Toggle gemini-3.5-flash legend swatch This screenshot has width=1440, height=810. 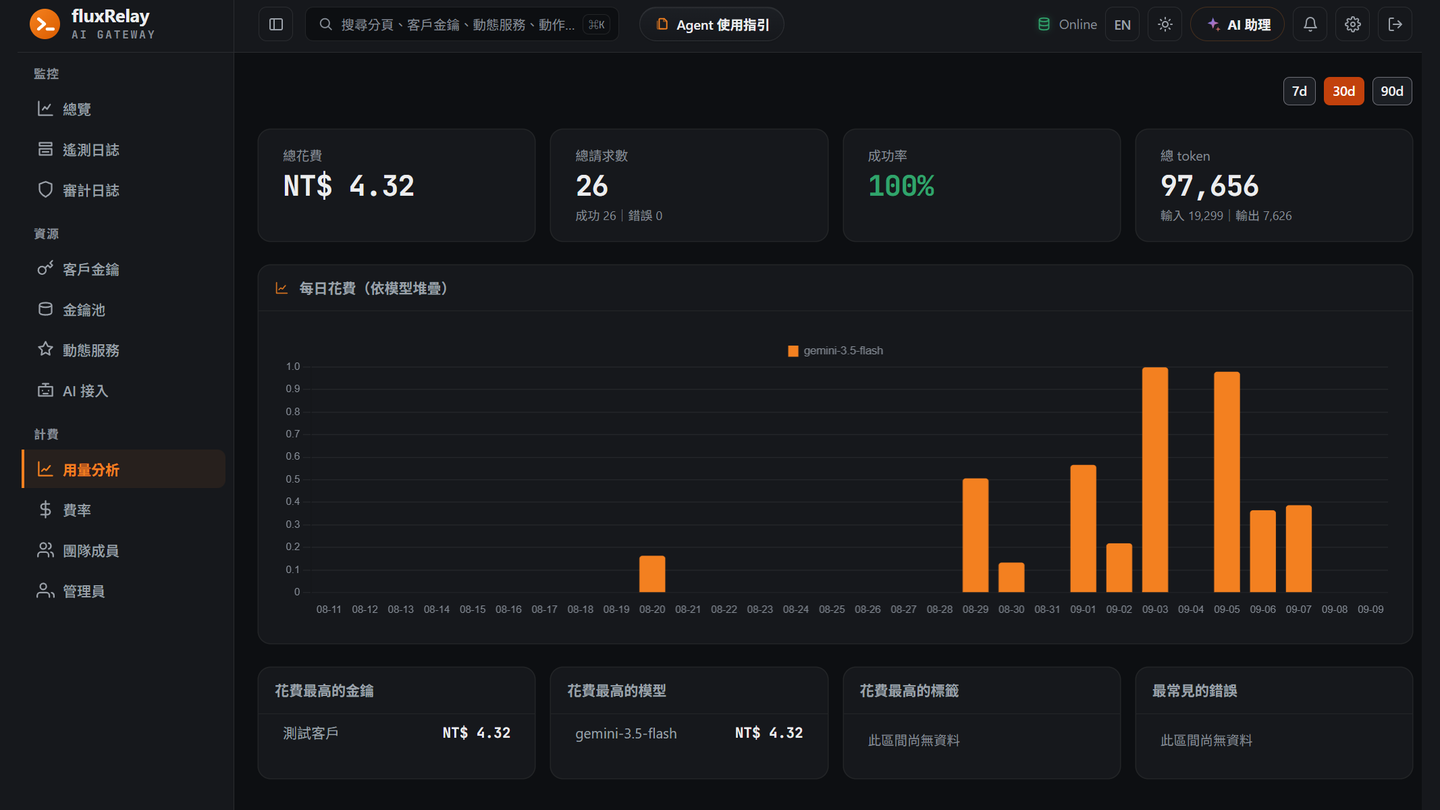tap(793, 351)
